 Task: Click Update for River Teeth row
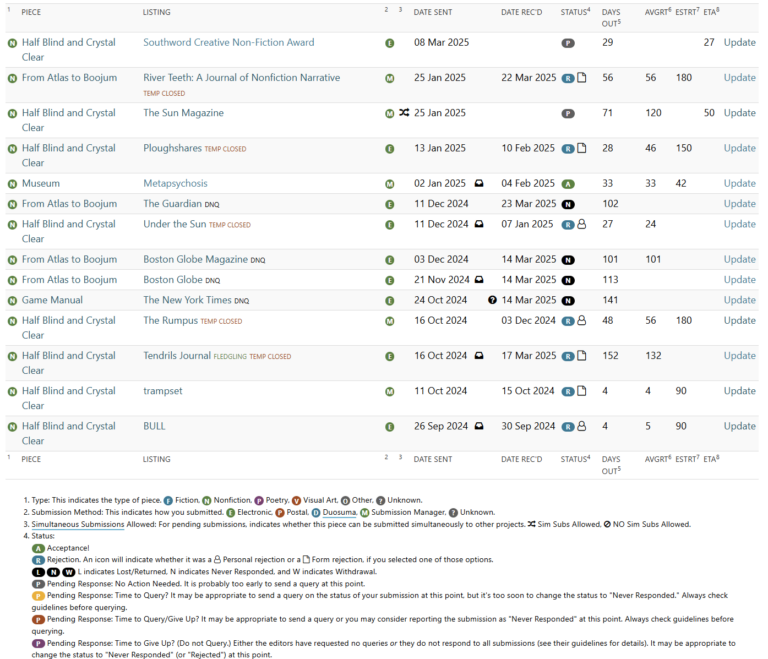[x=740, y=78]
